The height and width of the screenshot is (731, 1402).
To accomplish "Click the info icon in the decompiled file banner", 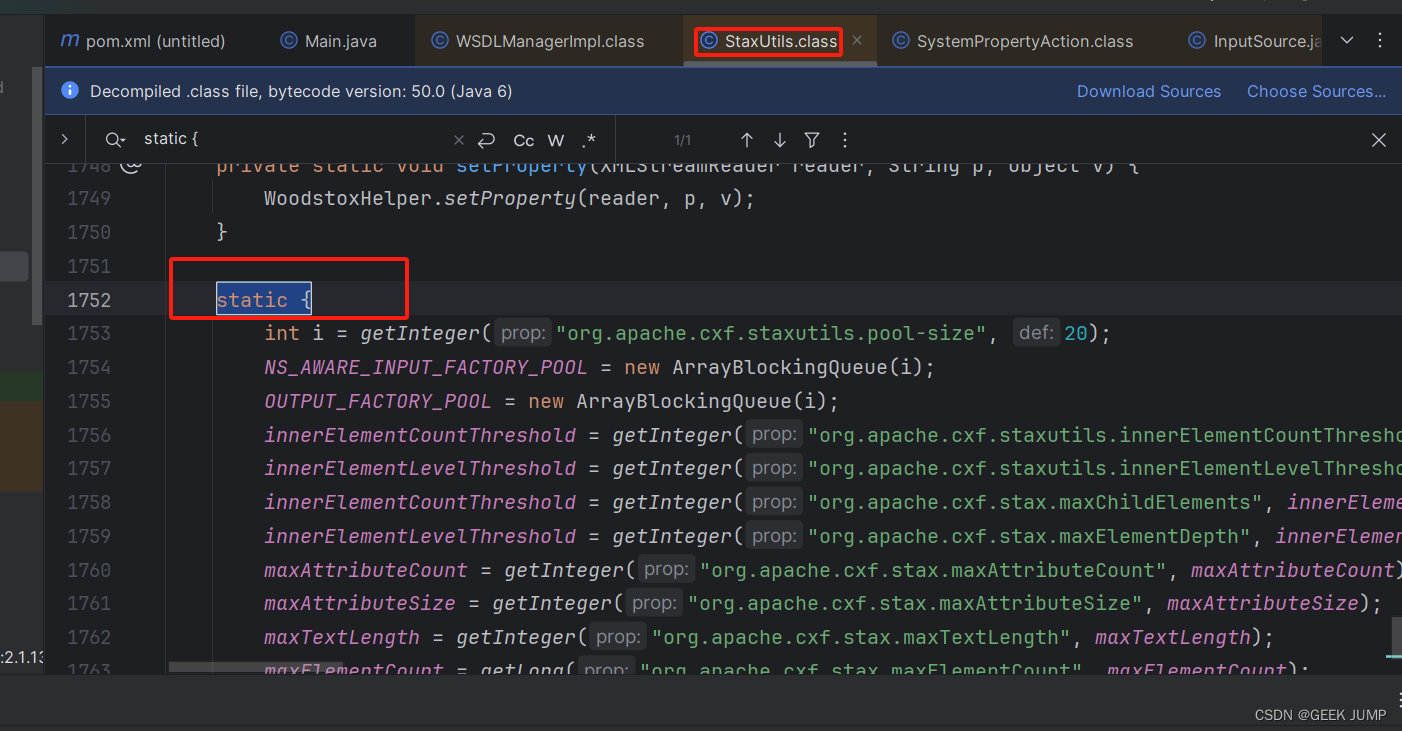I will (69, 90).
